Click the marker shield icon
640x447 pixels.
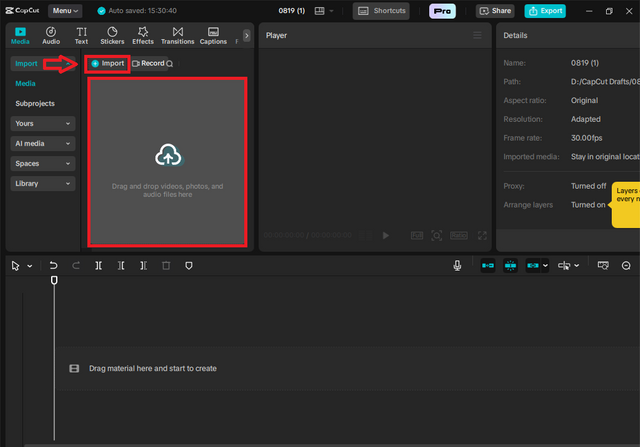tap(189, 266)
